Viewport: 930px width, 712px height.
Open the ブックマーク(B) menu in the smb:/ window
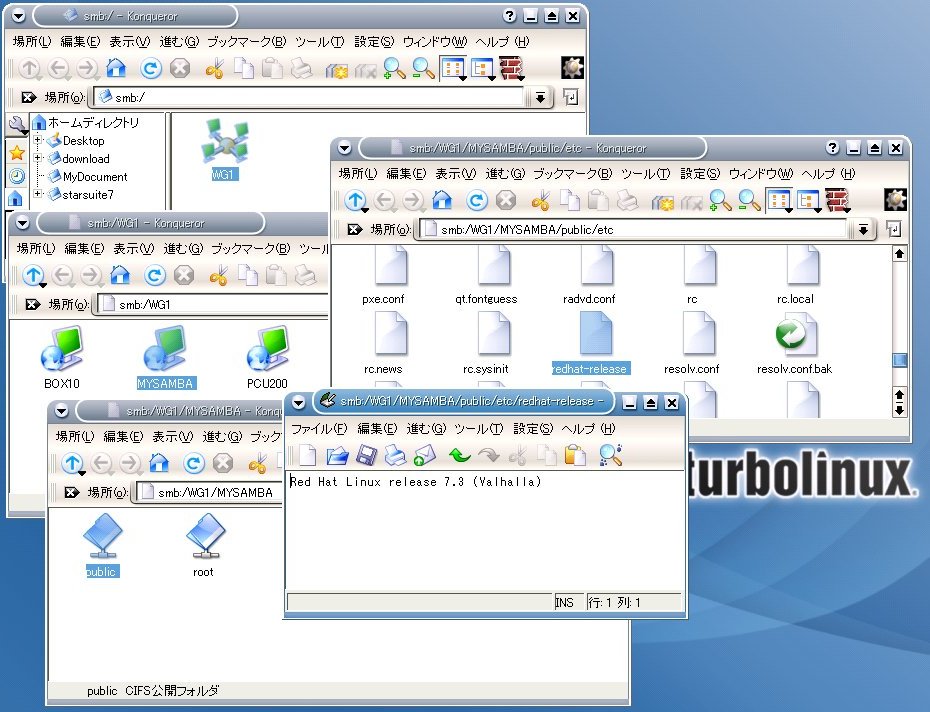[246, 42]
